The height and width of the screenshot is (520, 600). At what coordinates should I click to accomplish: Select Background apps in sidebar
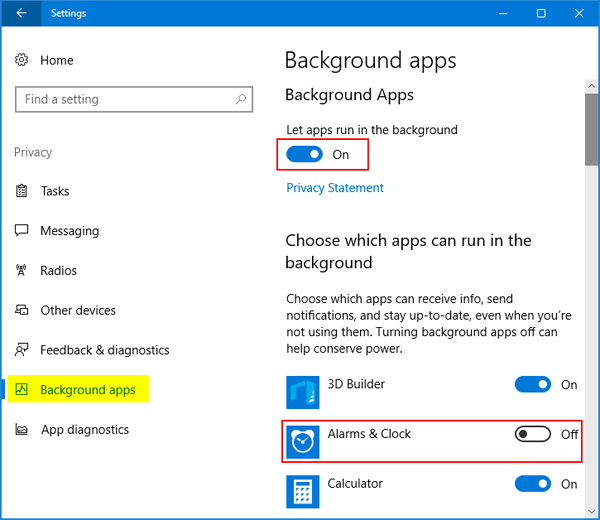click(x=87, y=390)
